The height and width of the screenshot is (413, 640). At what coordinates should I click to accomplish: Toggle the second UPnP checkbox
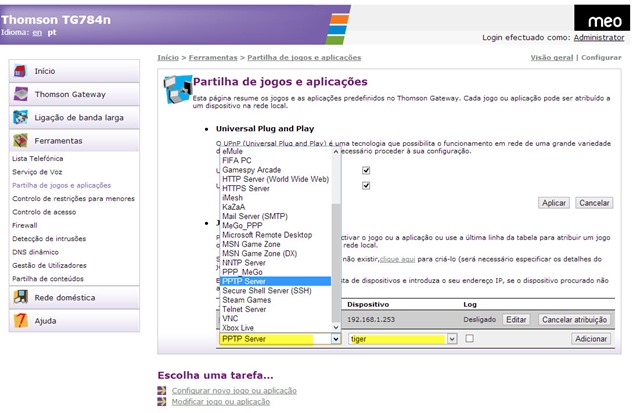(367, 185)
